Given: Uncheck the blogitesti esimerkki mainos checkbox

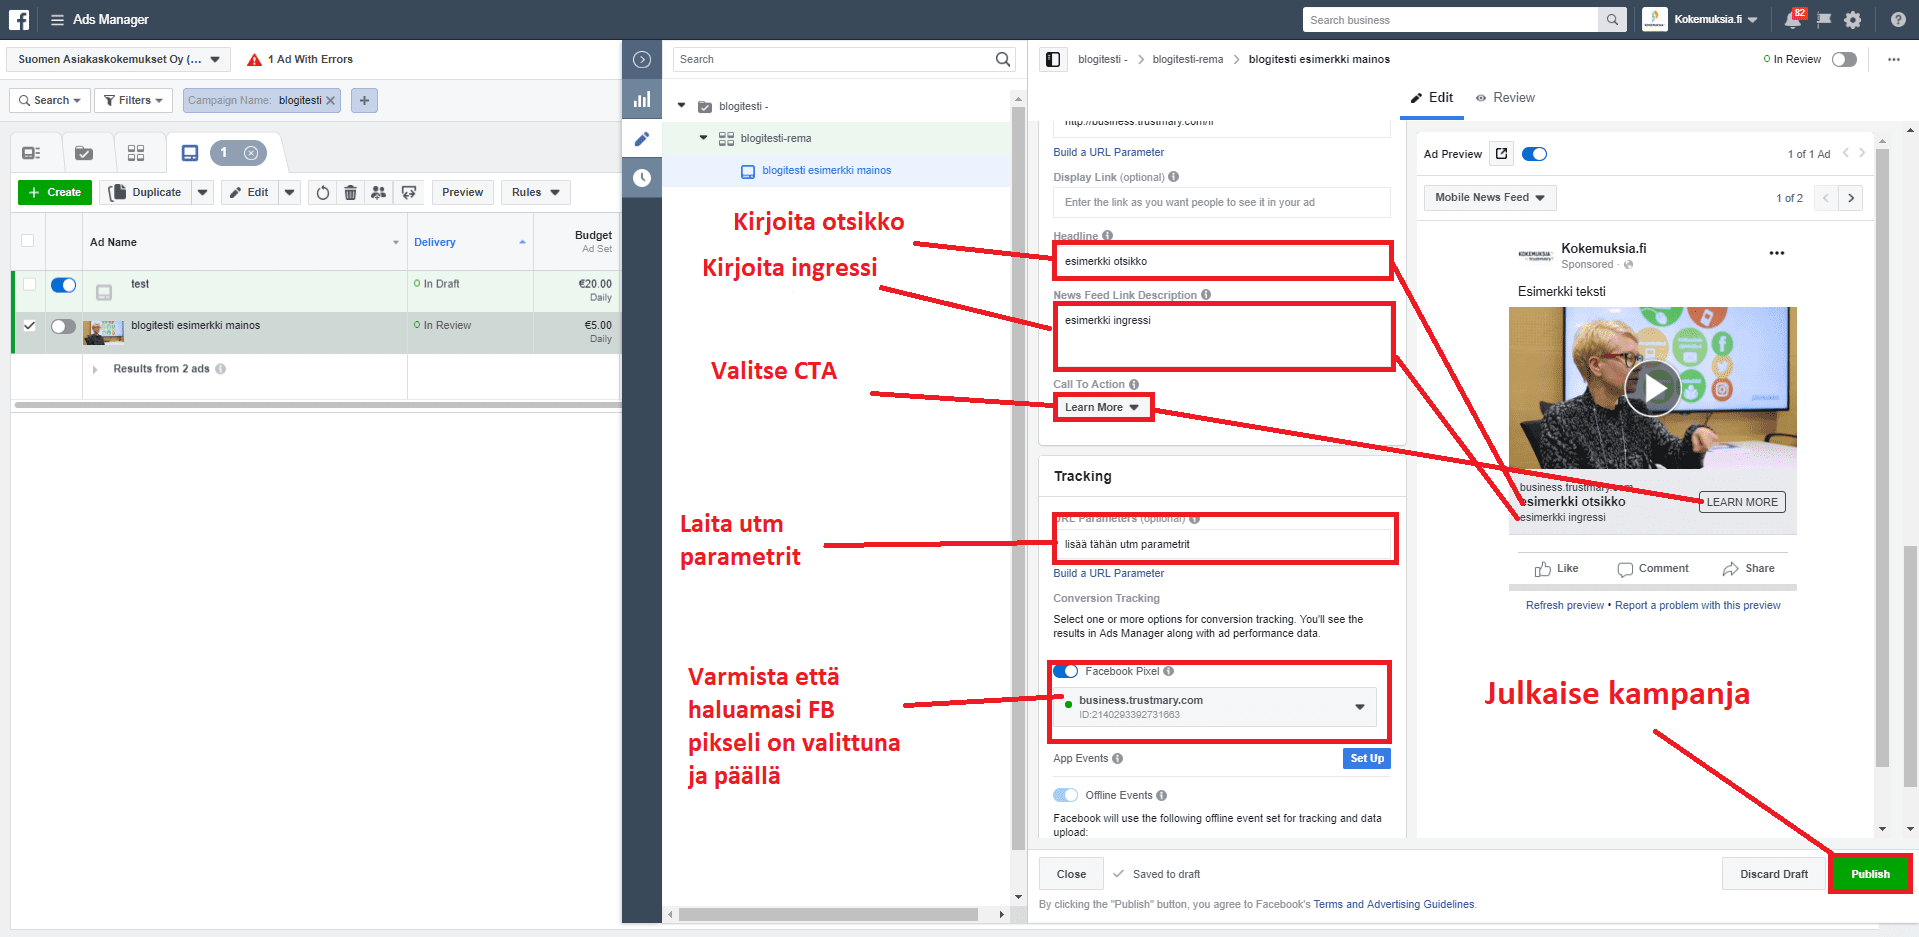Looking at the screenshot, I should point(29,326).
